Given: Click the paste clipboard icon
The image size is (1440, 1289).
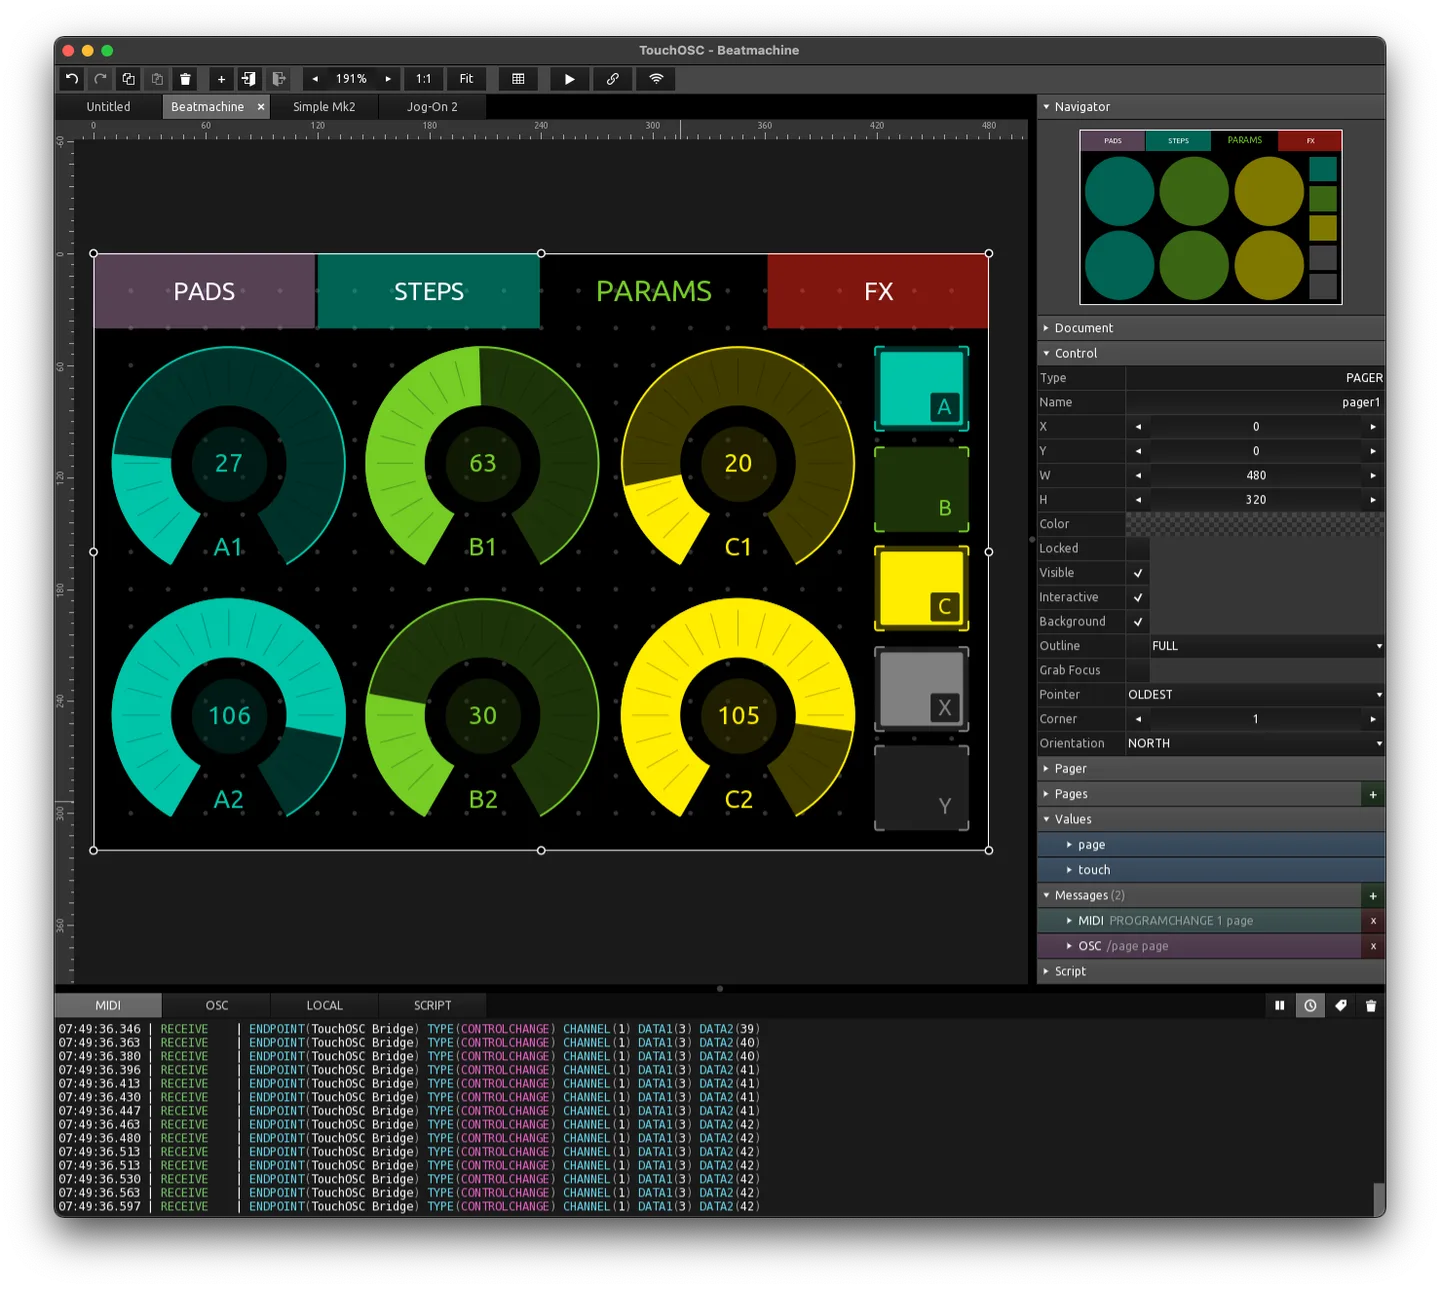Looking at the screenshot, I should 157,79.
